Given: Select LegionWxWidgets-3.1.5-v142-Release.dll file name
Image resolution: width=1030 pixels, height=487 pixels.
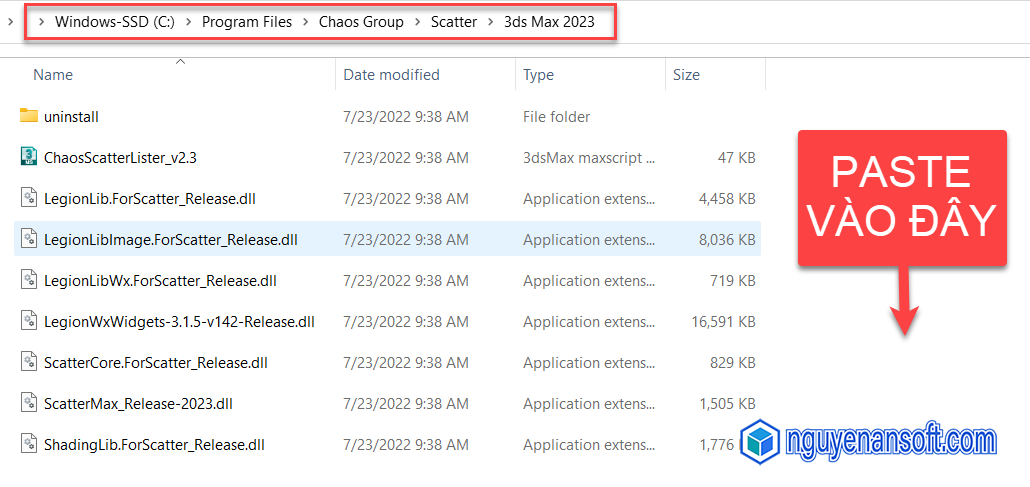Looking at the screenshot, I should point(179,322).
